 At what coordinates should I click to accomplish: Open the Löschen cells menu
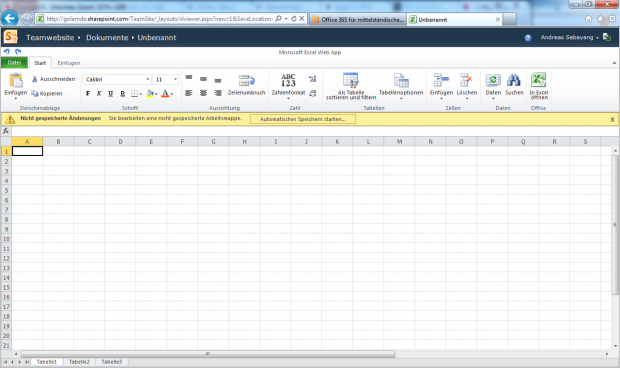coord(467,86)
